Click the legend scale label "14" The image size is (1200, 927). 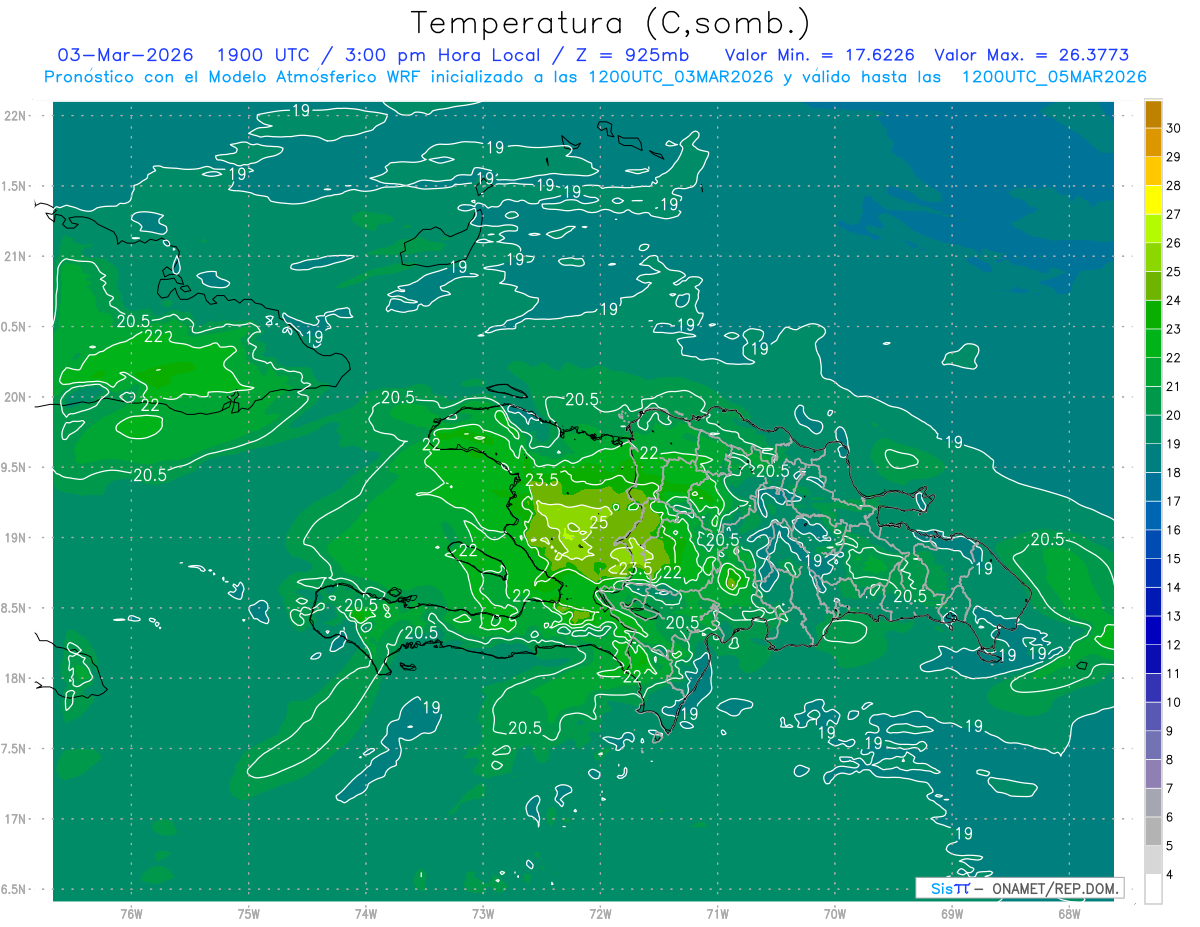(1174, 588)
